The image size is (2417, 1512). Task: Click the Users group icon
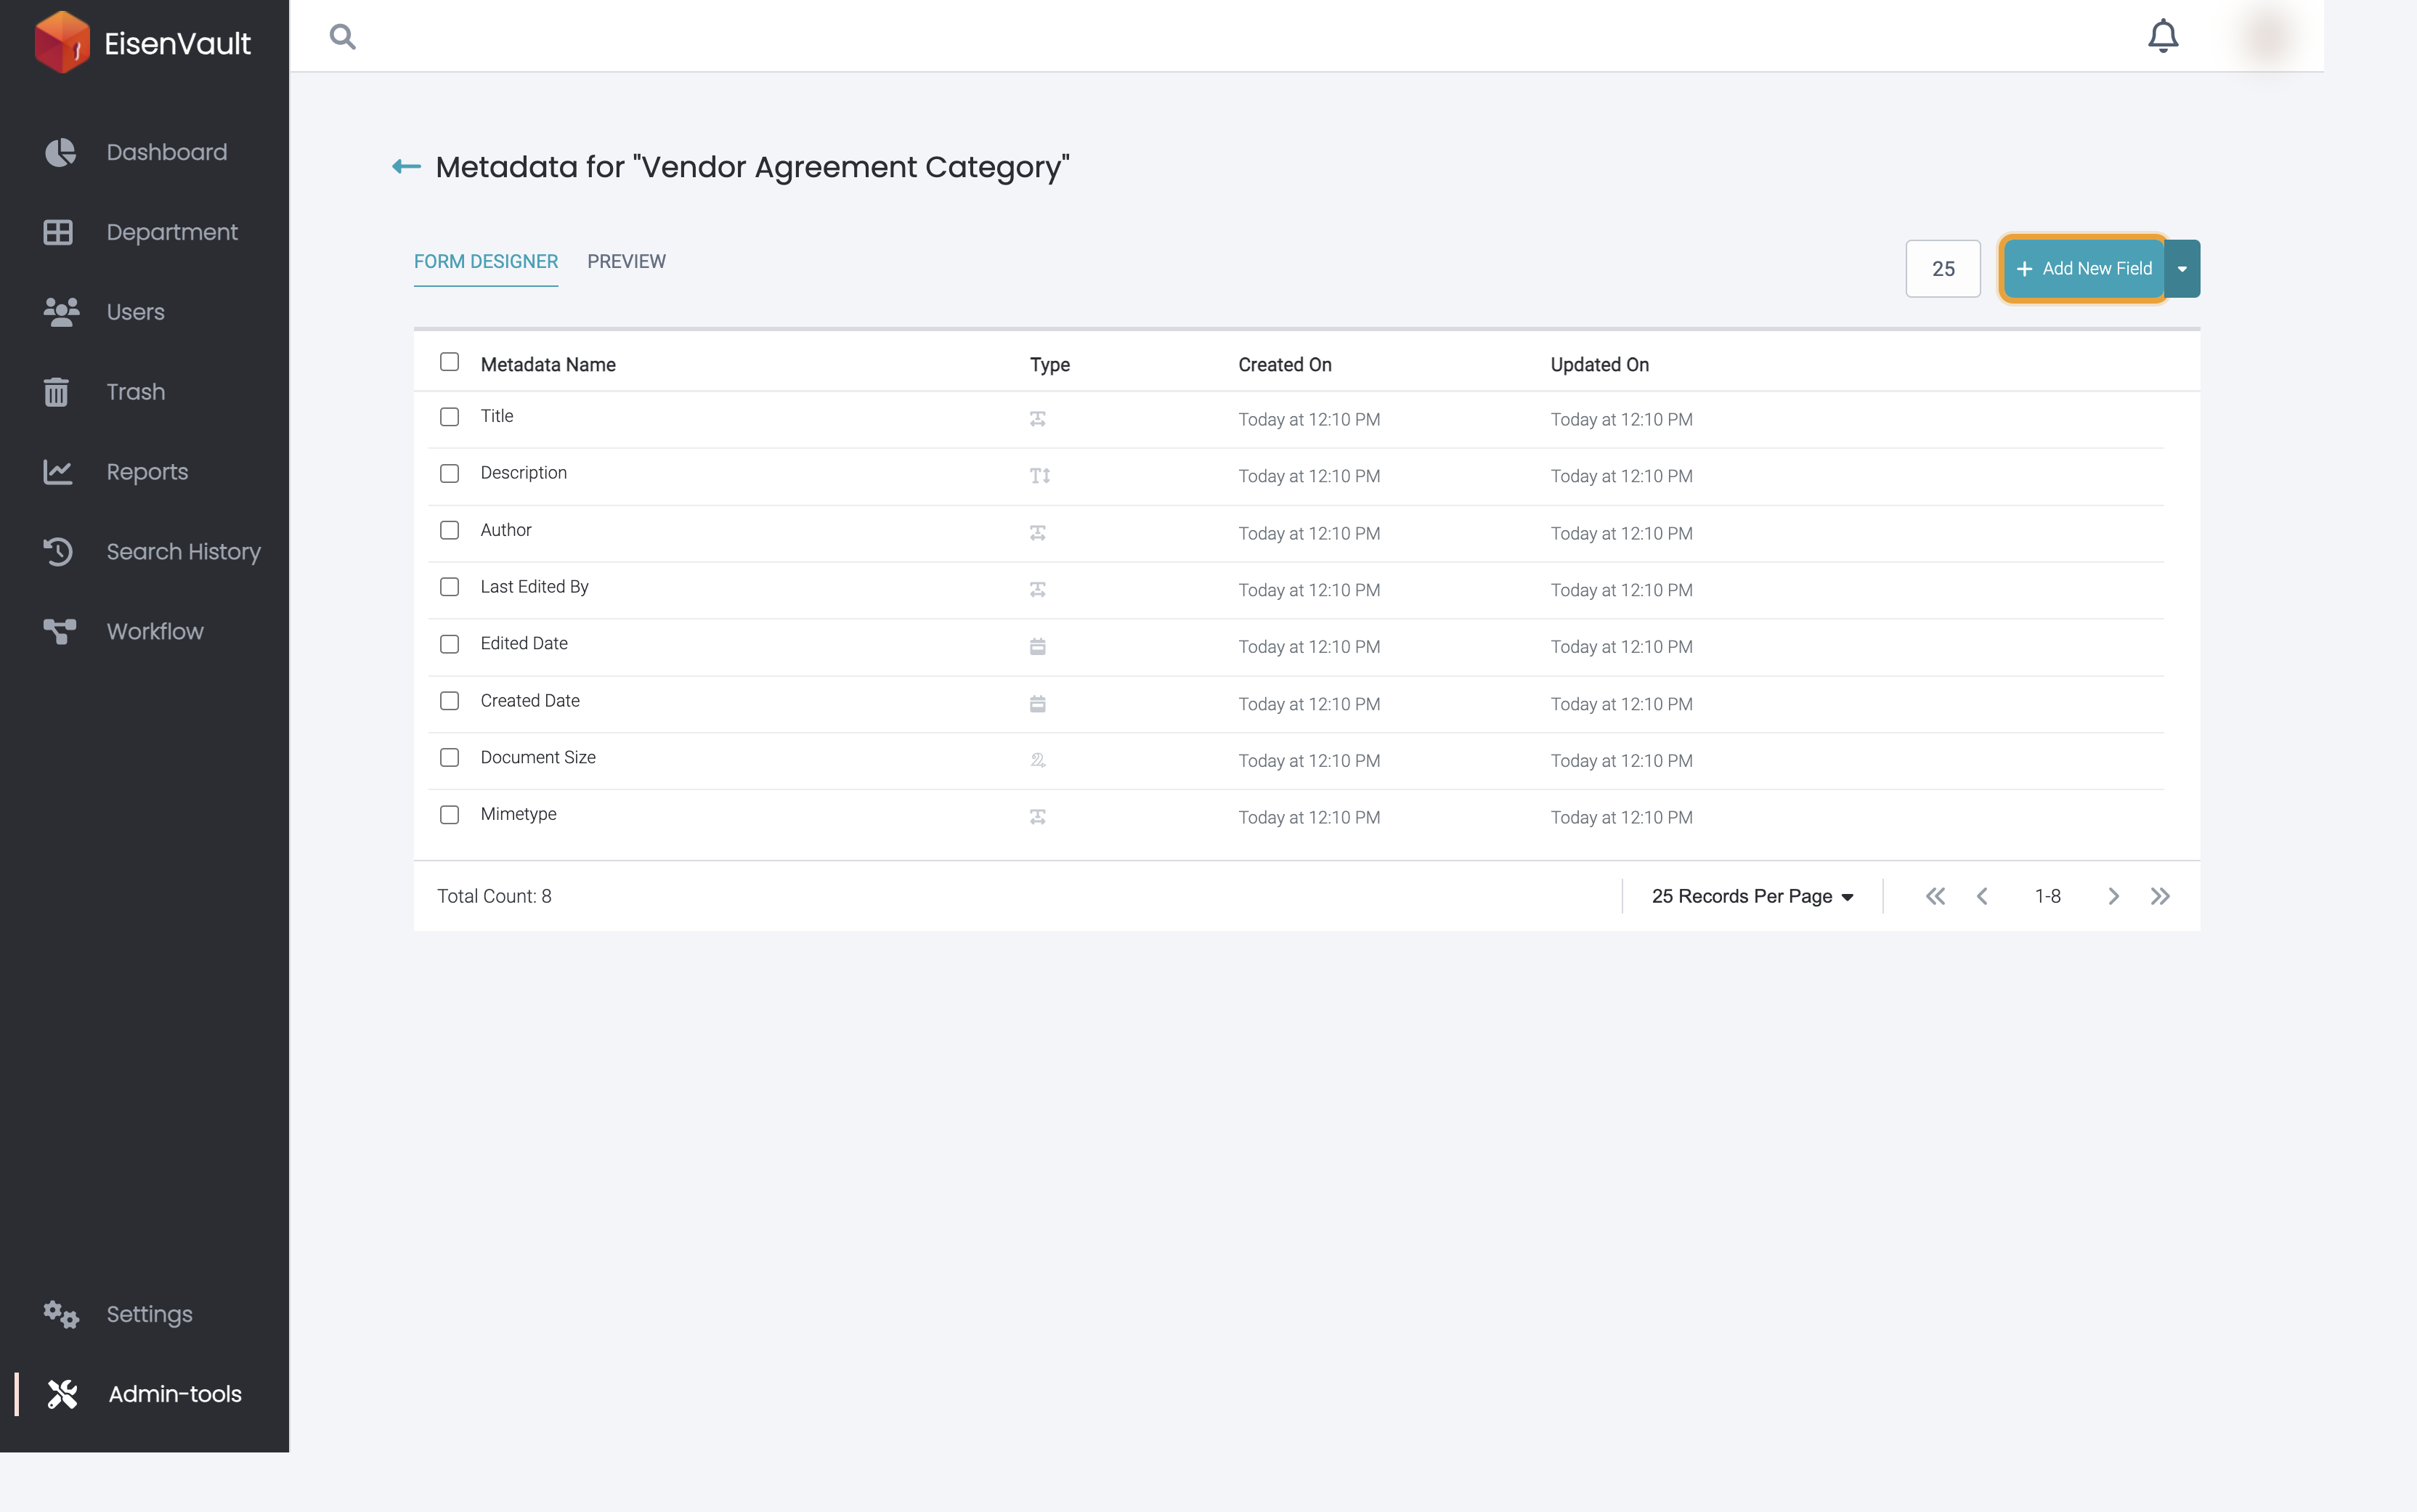pyautogui.click(x=61, y=312)
